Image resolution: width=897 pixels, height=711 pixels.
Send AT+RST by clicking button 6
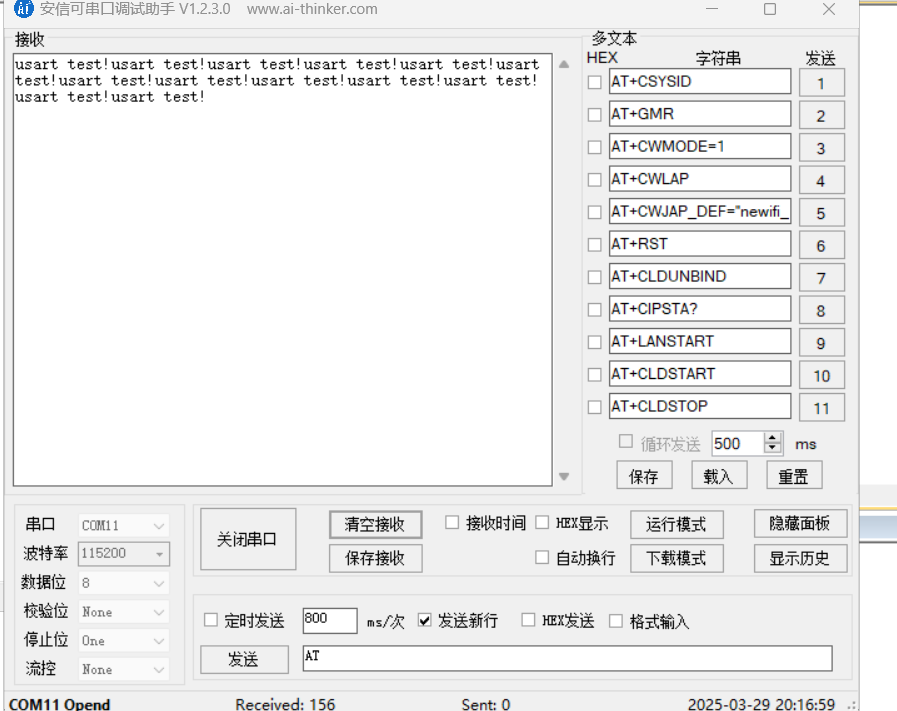821,245
